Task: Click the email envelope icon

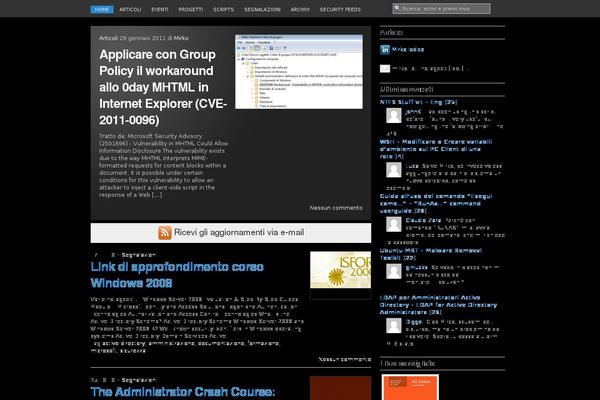Action: pyautogui.click(x=385, y=69)
